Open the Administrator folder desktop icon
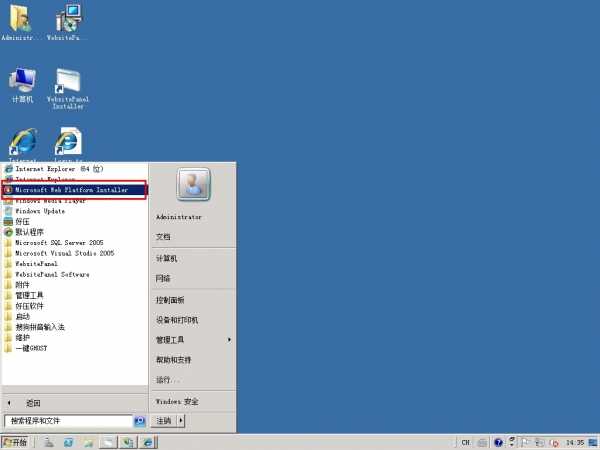The image size is (600, 450). coord(20,22)
